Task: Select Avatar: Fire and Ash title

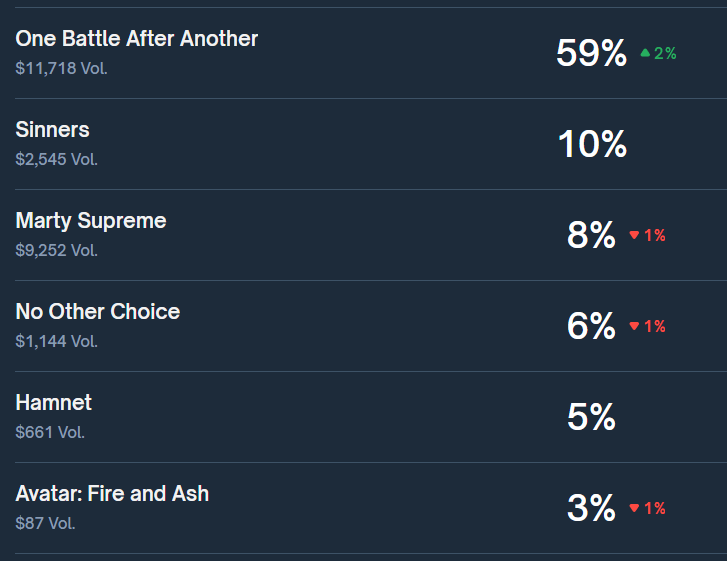Action: 112,494
